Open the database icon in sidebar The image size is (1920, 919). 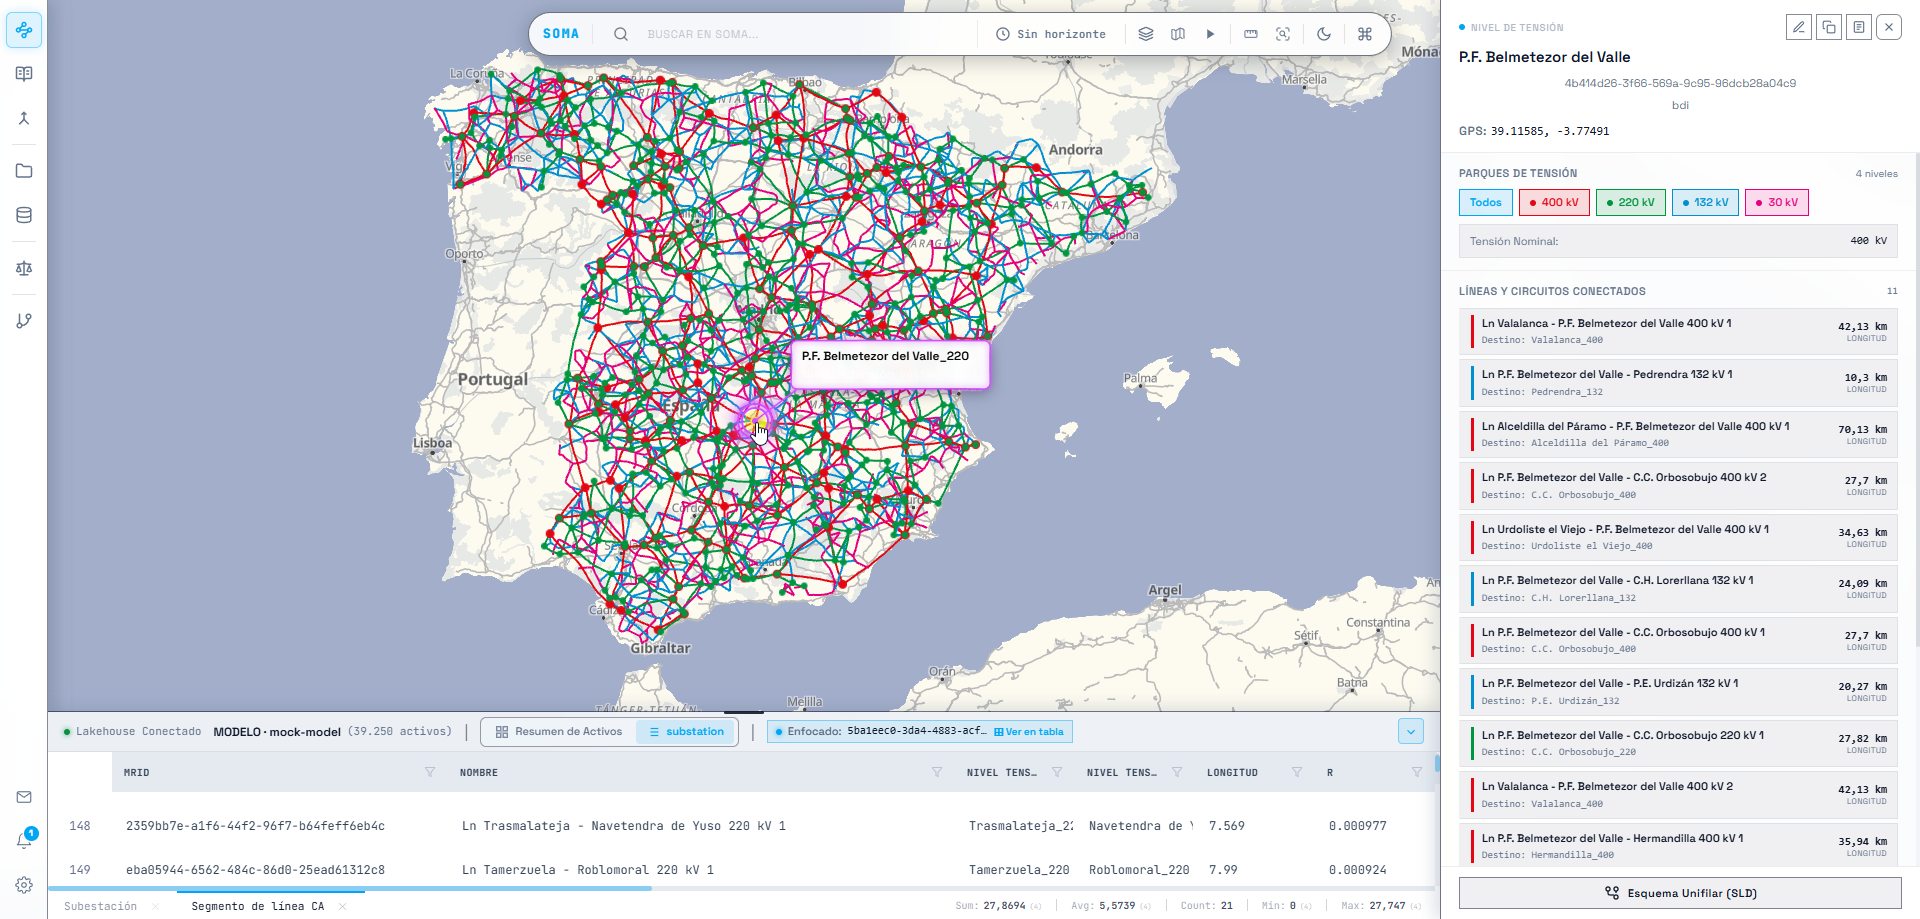point(24,215)
